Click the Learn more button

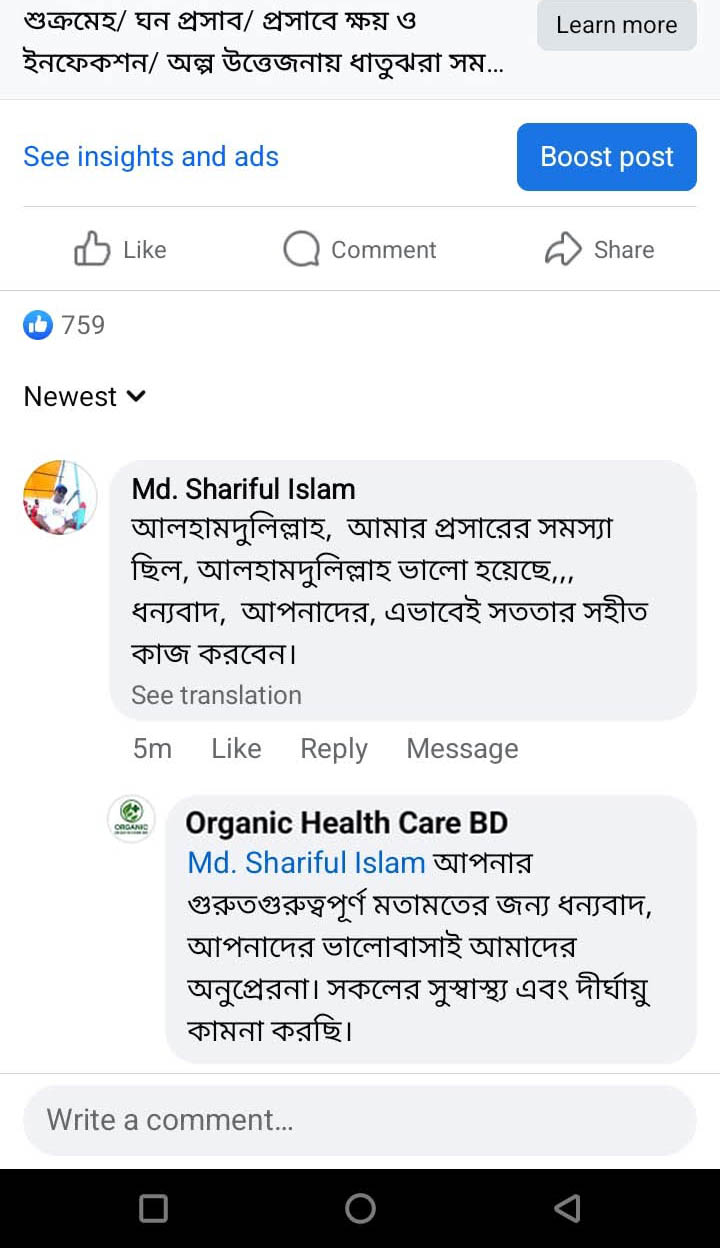click(x=616, y=25)
